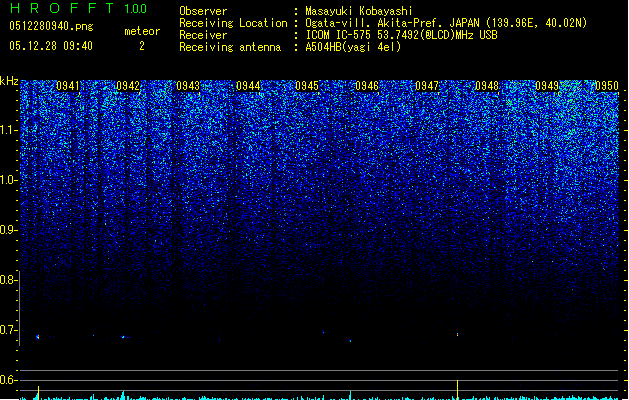Click the kHz axis unit label
This screenshot has width=629, height=400.
point(9,81)
